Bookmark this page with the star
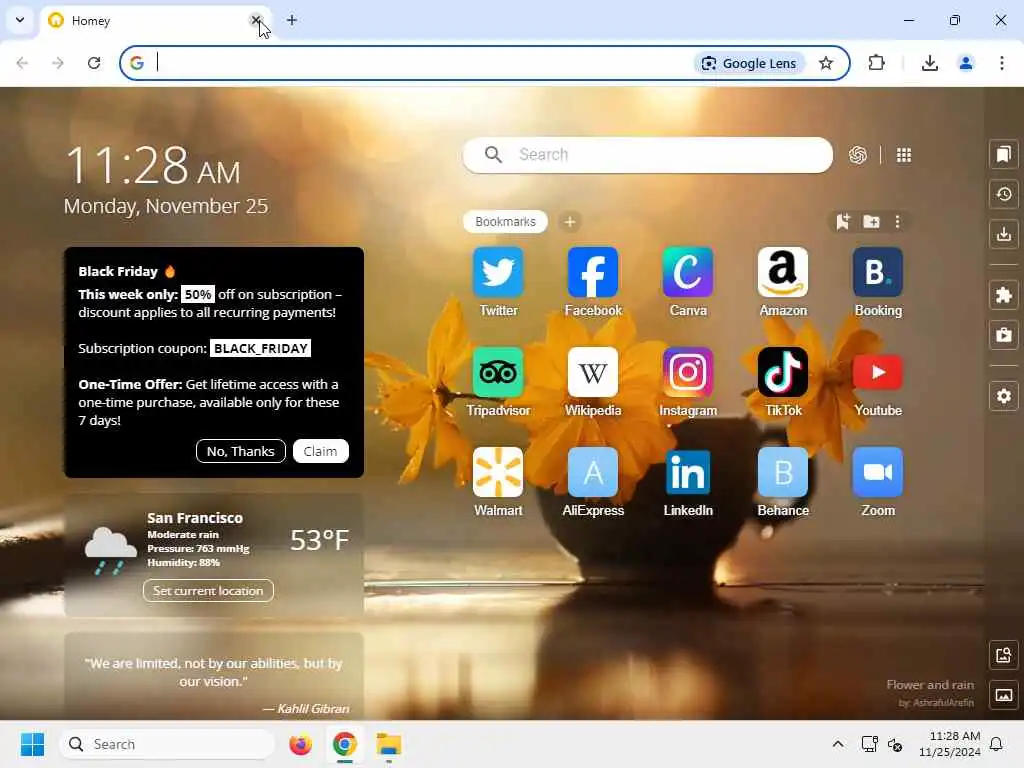The height and width of the screenshot is (768, 1024). (x=825, y=63)
